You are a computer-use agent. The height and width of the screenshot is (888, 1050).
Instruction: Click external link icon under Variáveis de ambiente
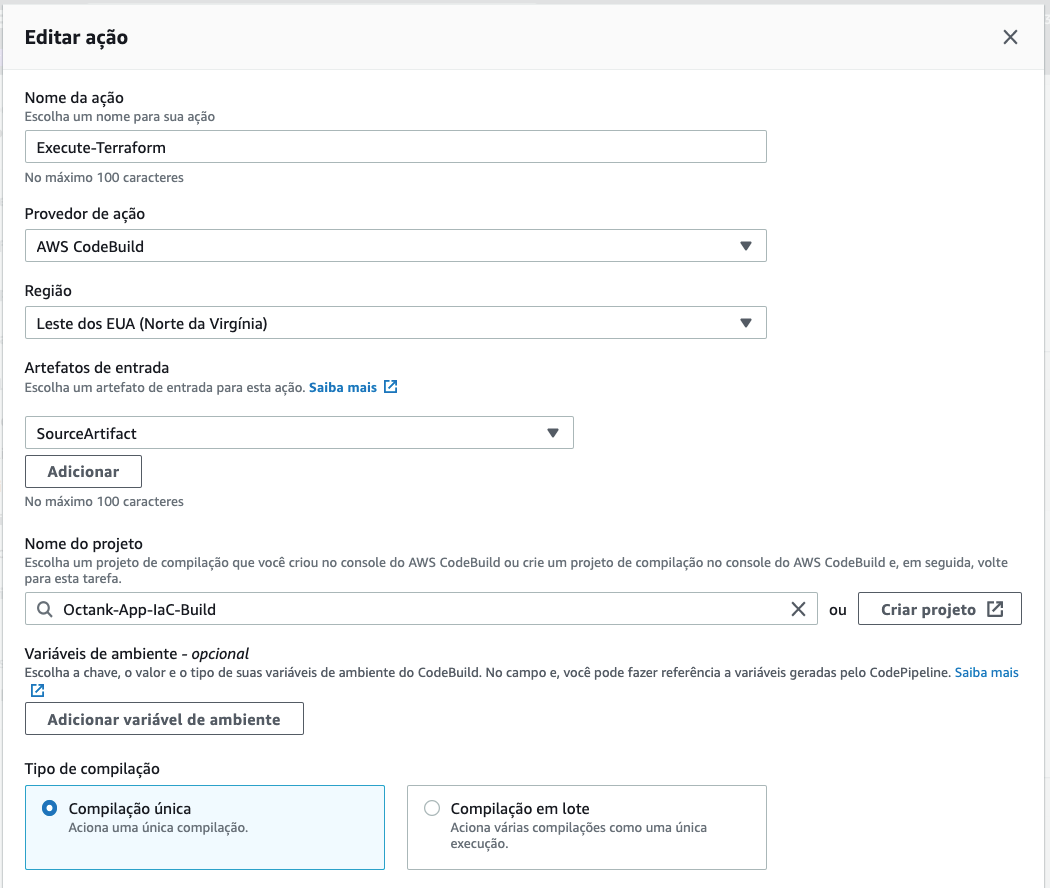pyautogui.click(x=37, y=690)
